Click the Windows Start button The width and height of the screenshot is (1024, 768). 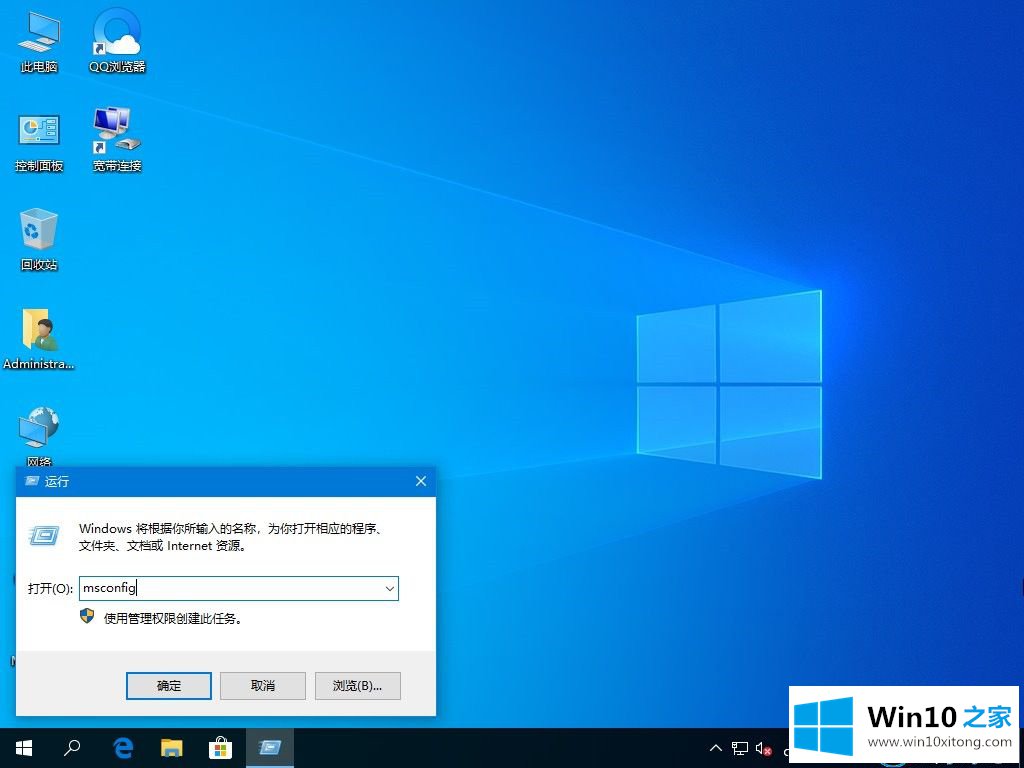tap(24, 748)
